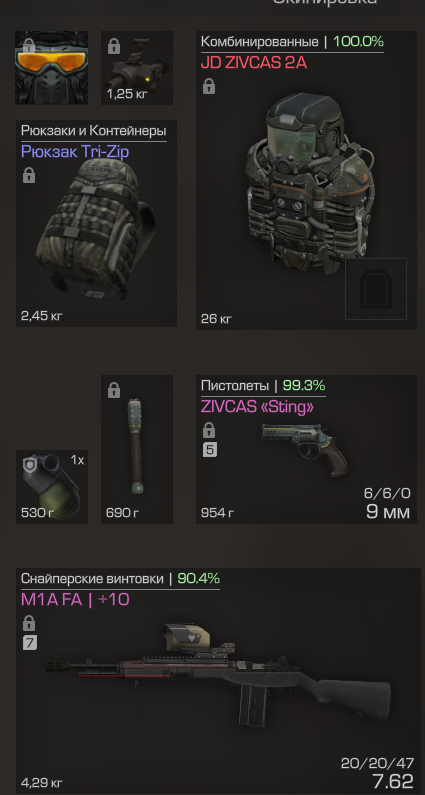Click the grenade slot marked 1x
Image resolution: width=425 pixels, height=795 pixels.
[52, 487]
